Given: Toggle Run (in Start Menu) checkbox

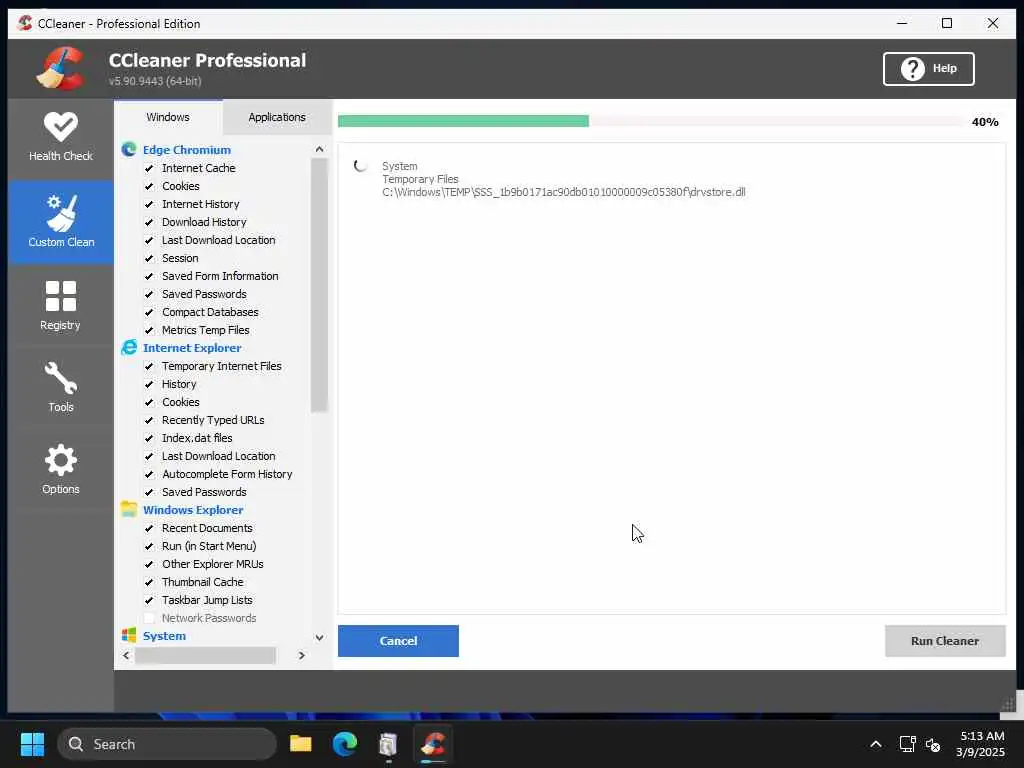Looking at the screenshot, I should click(149, 546).
